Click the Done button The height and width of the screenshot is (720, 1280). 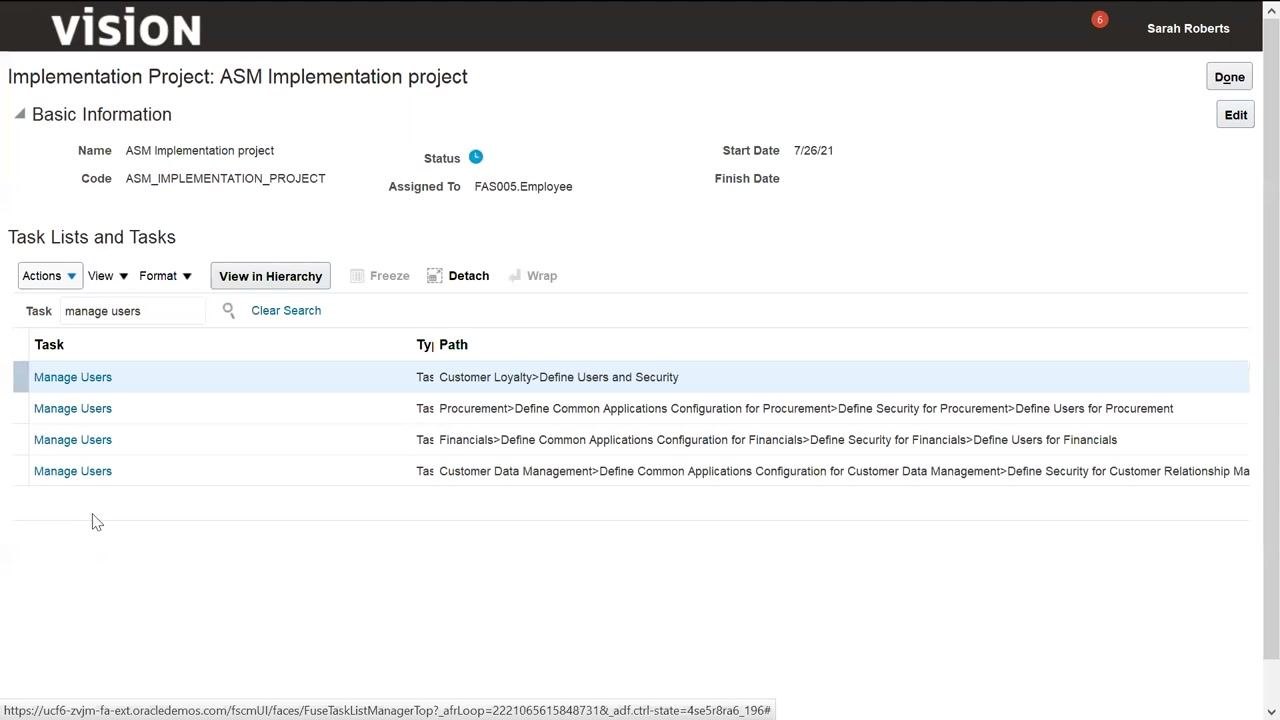(1229, 77)
